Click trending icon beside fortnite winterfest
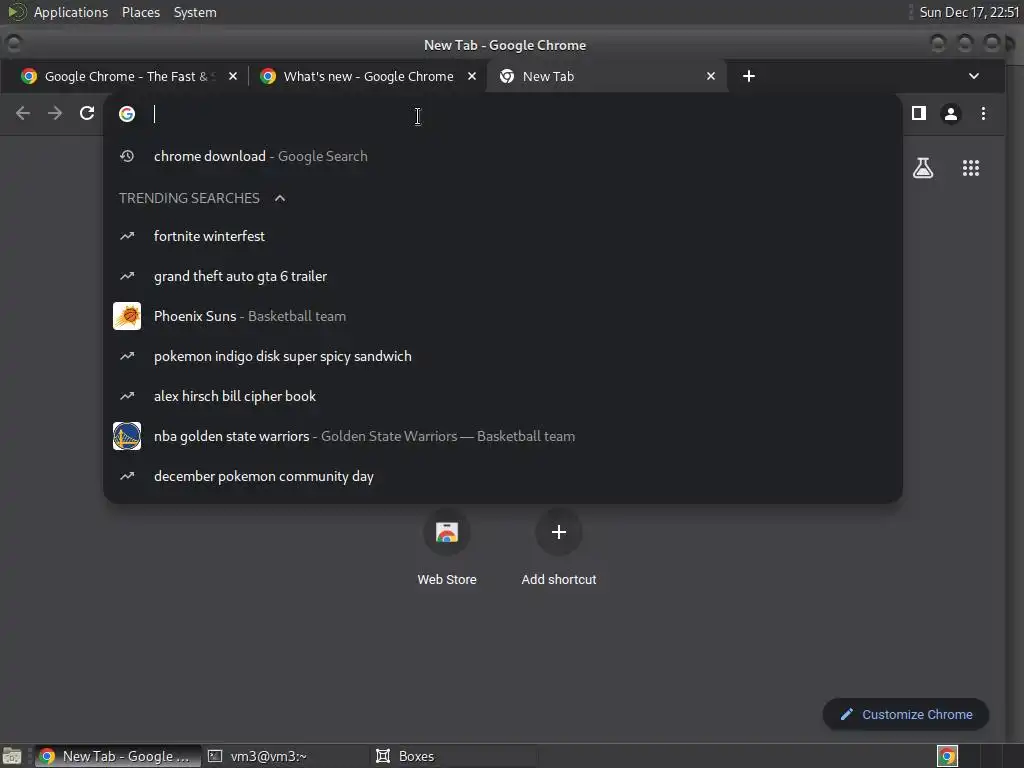Screen dimensions: 1024x768 [x=127, y=236]
